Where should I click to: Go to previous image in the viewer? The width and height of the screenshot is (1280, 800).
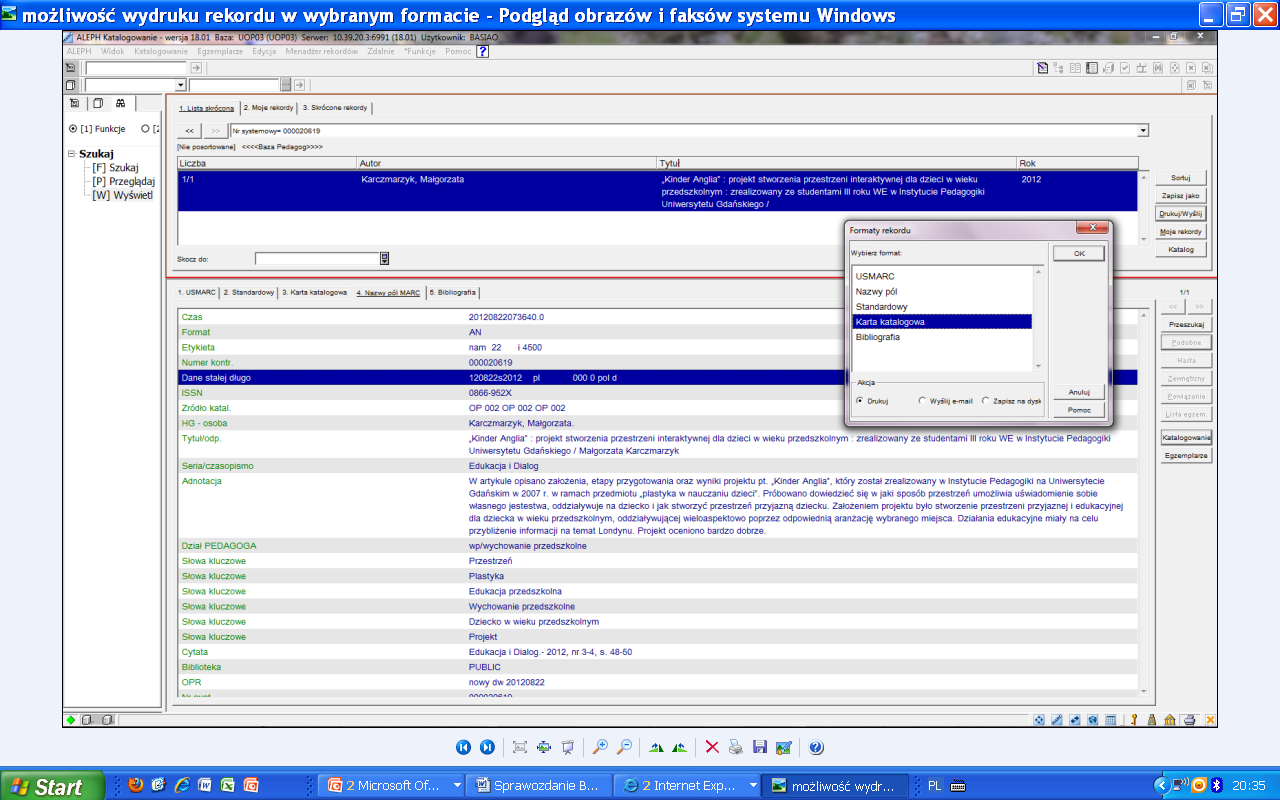coord(463,747)
